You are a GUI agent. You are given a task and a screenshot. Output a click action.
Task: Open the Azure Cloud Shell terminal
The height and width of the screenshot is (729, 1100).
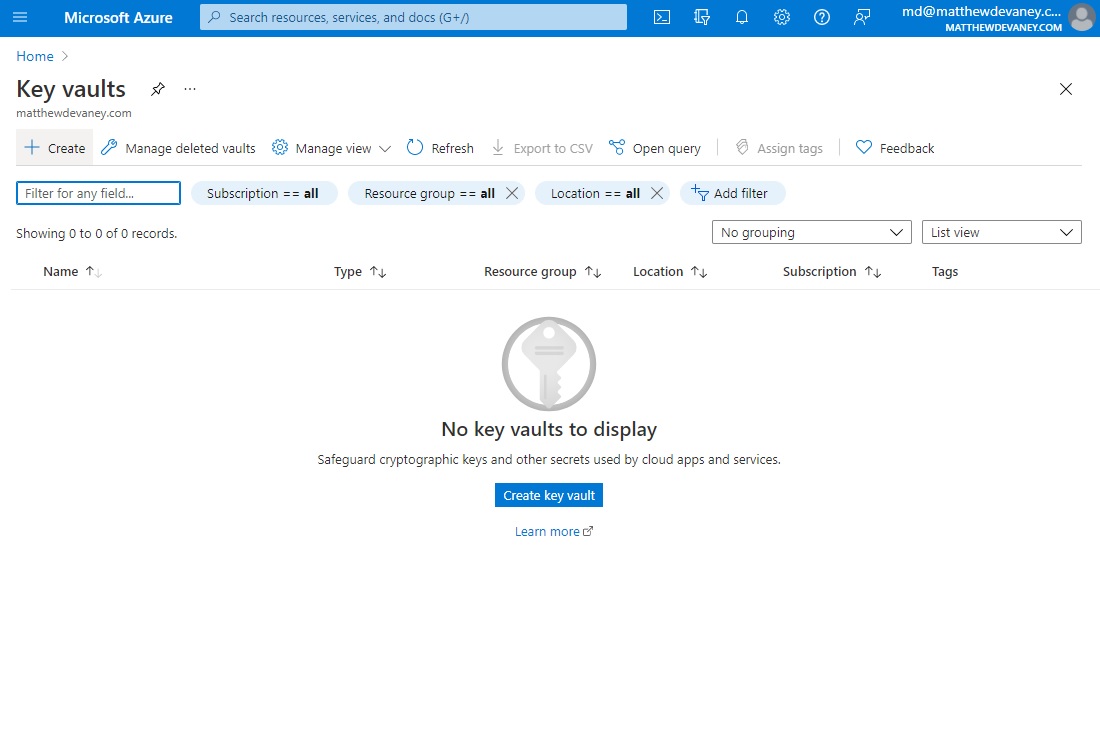point(661,17)
